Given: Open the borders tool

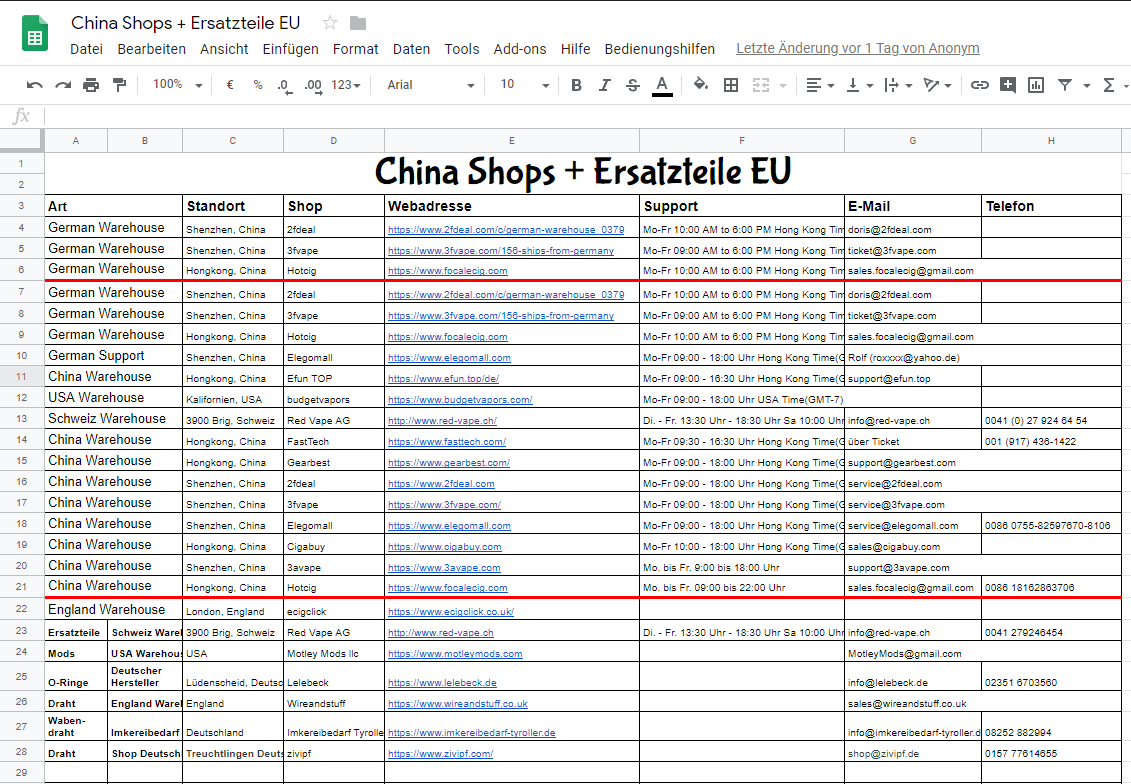Looking at the screenshot, I should 731,85.
